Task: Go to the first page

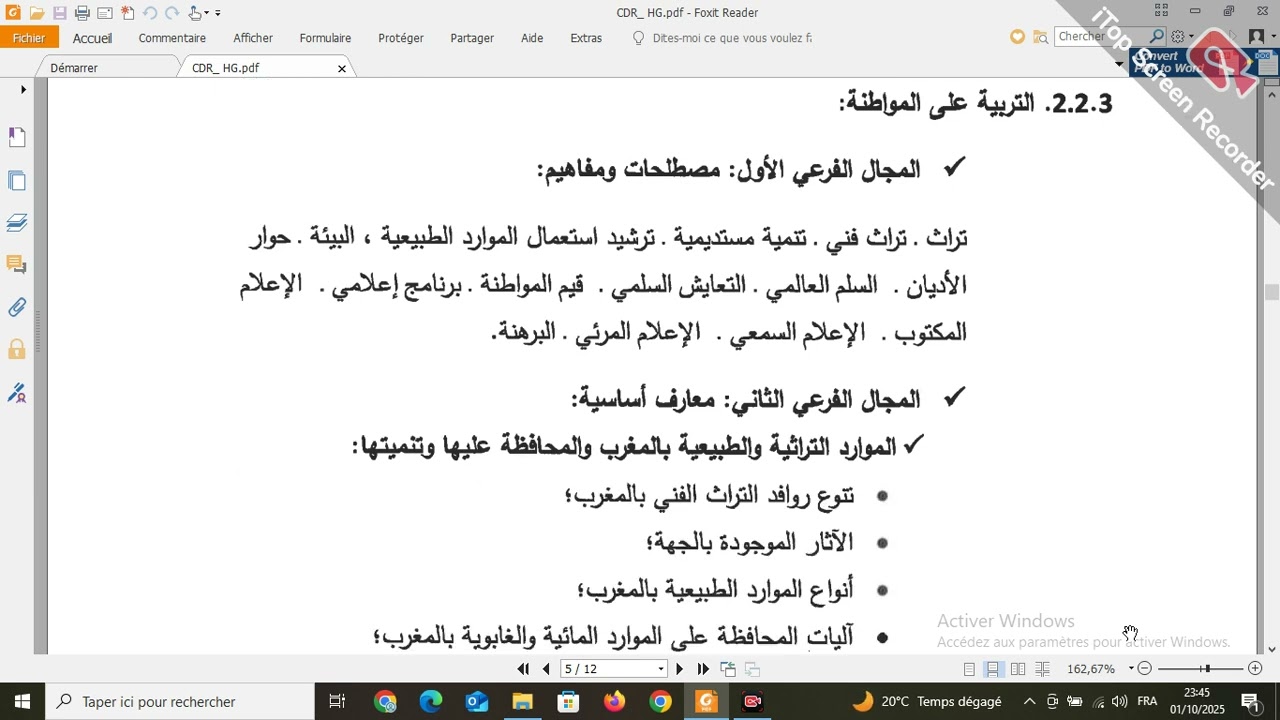Action: pos(523,669)
